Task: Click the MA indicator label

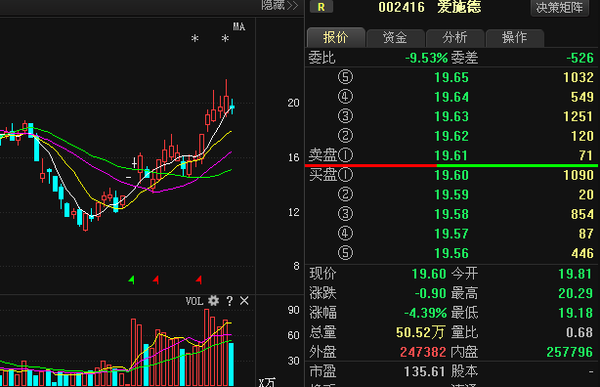Action: 239,26
